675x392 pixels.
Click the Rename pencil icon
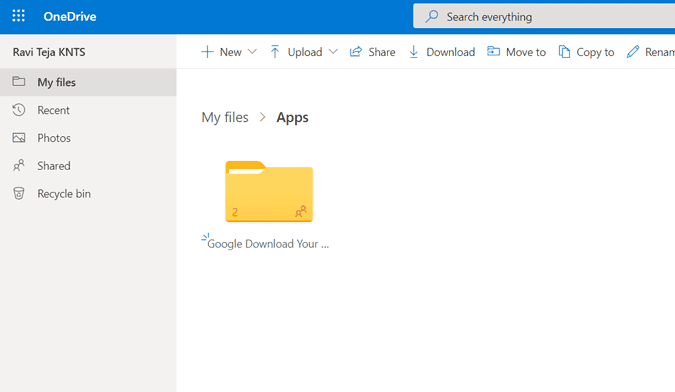(x=633, y=52)
